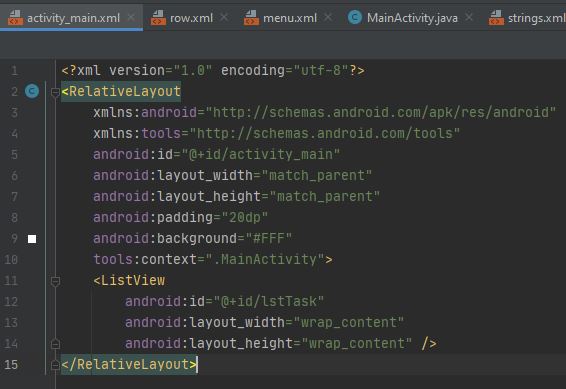Click the XML file icon on row.xml tab
The height and width of the screenshot is (389, 566).
click(x=158, y=18)
